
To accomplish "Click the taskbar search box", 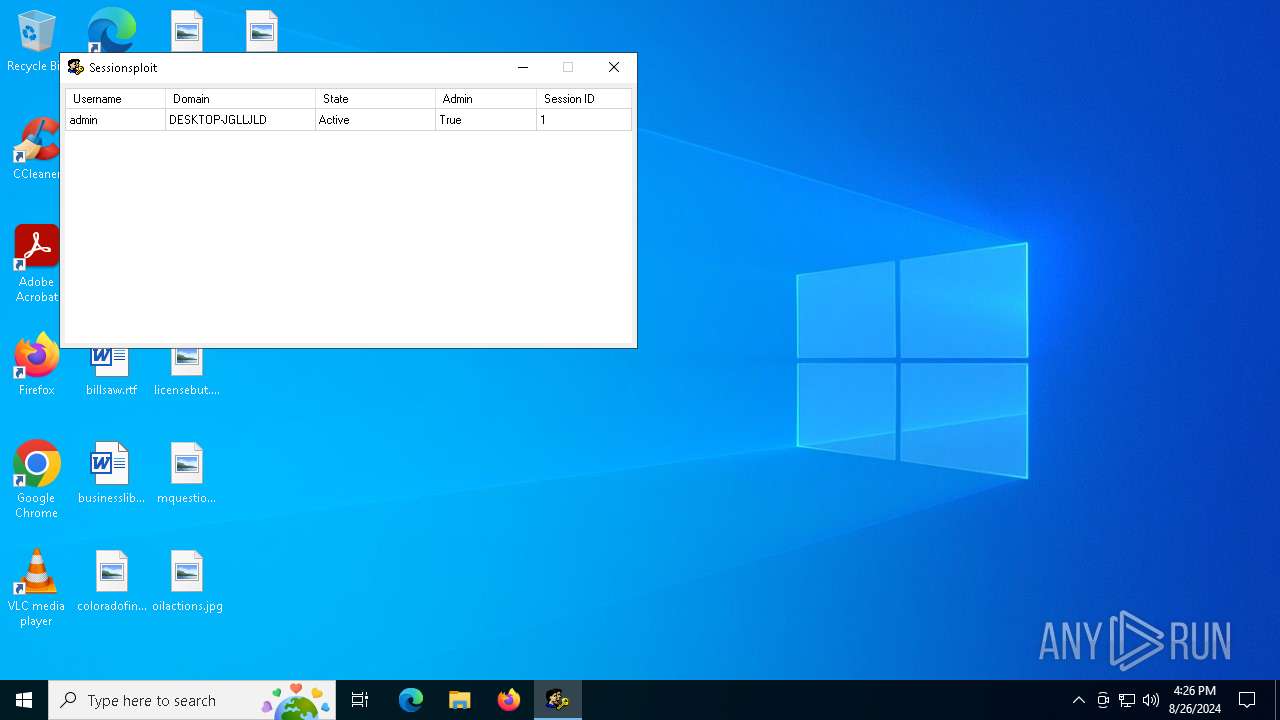I will (192, 700).
